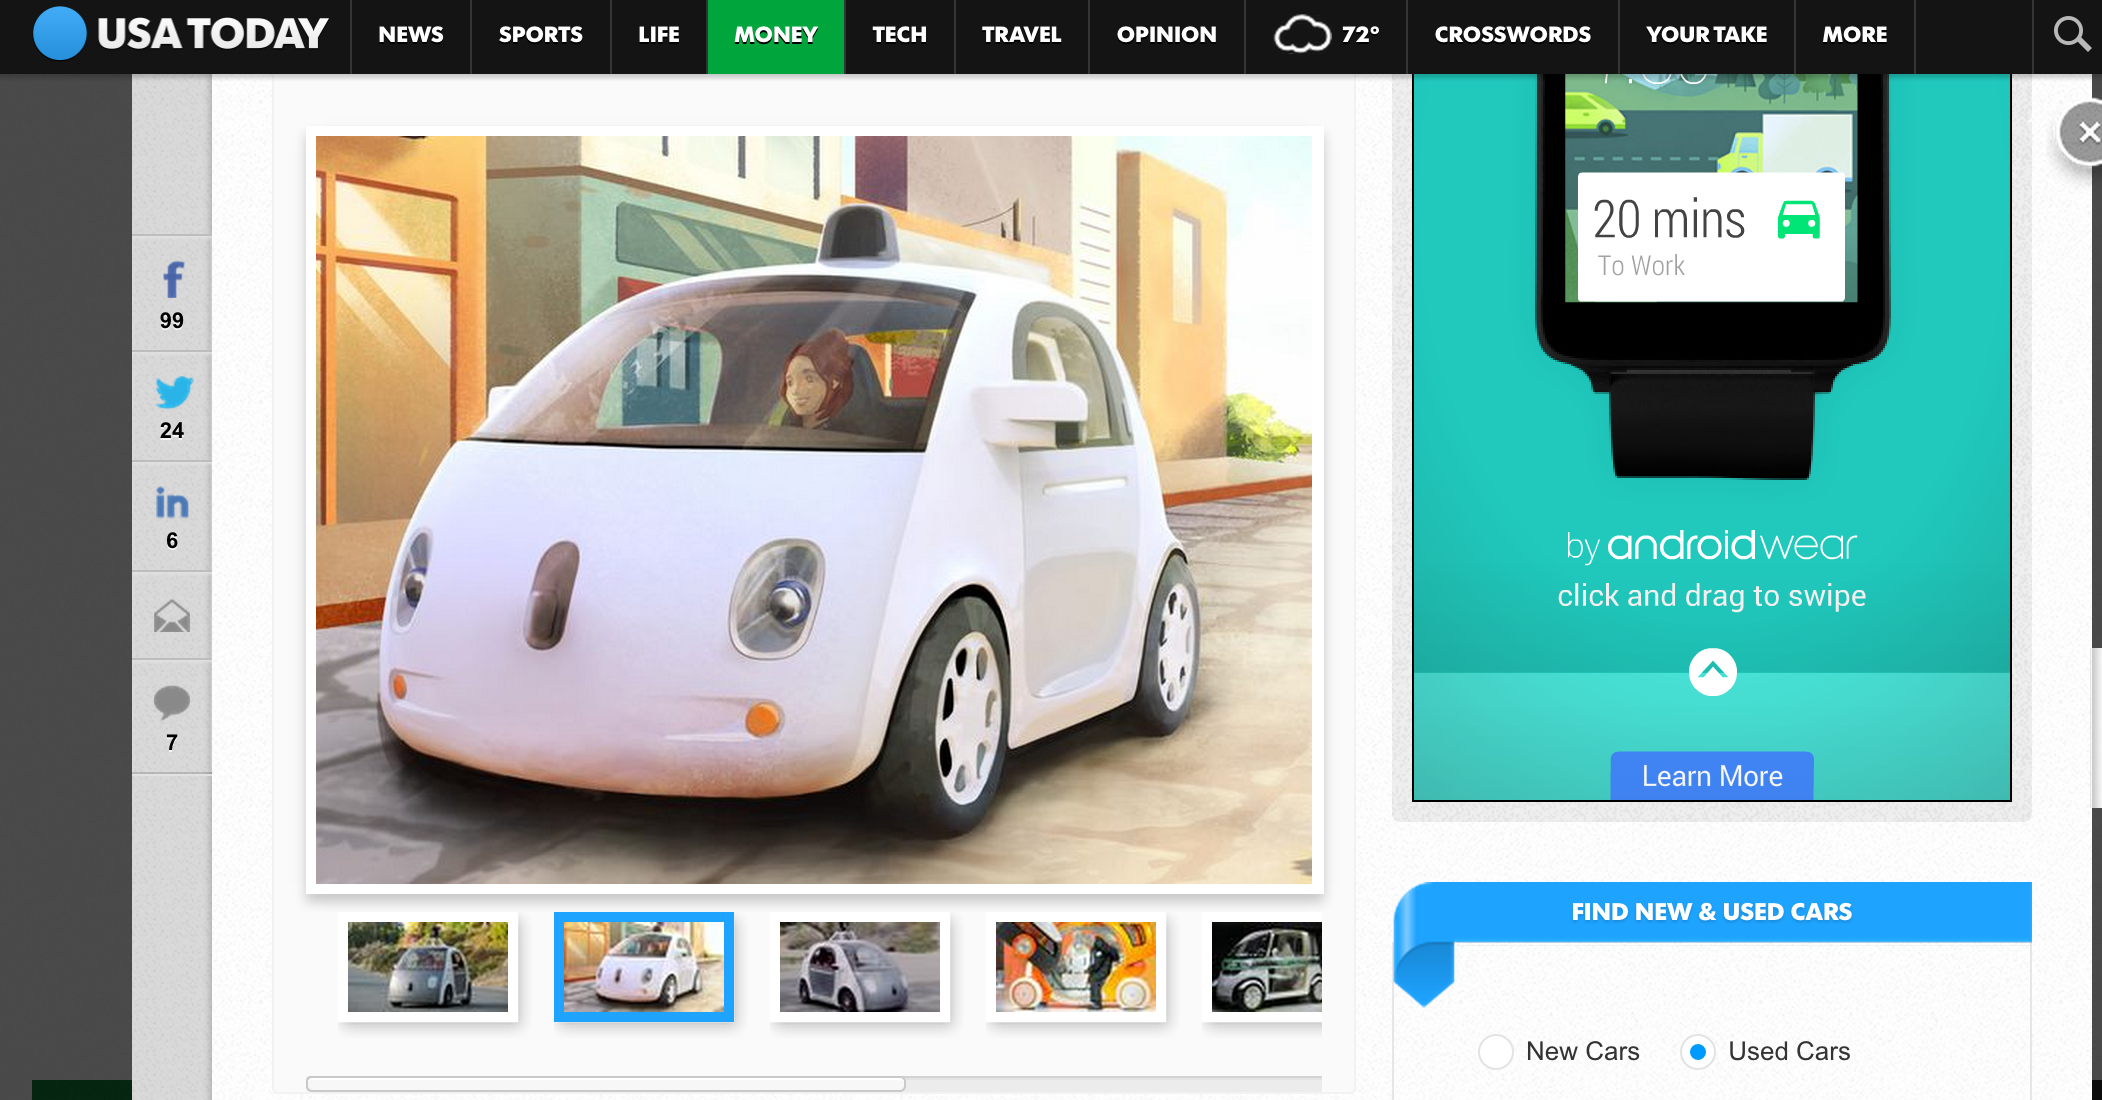
Task: Open the TECH section tab
Action: (899, 35)
